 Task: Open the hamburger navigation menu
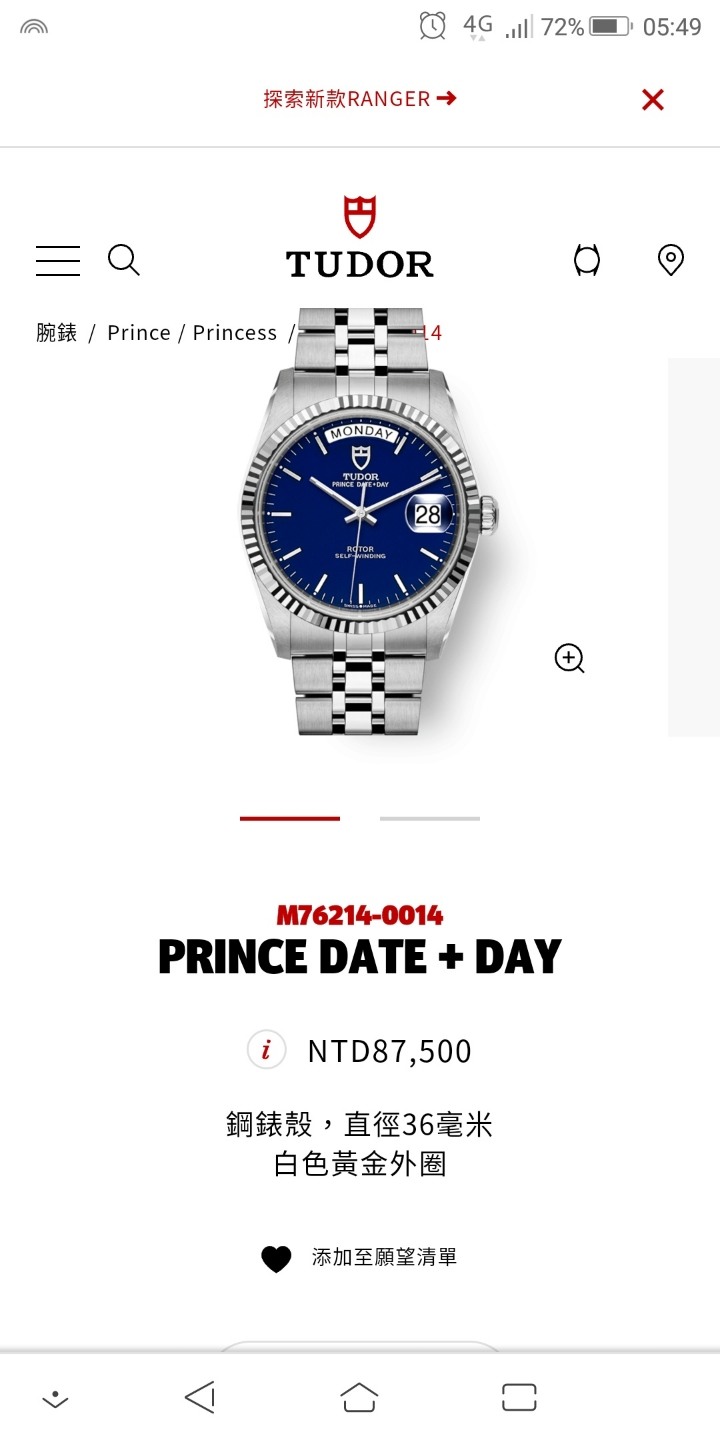(58, 260)
